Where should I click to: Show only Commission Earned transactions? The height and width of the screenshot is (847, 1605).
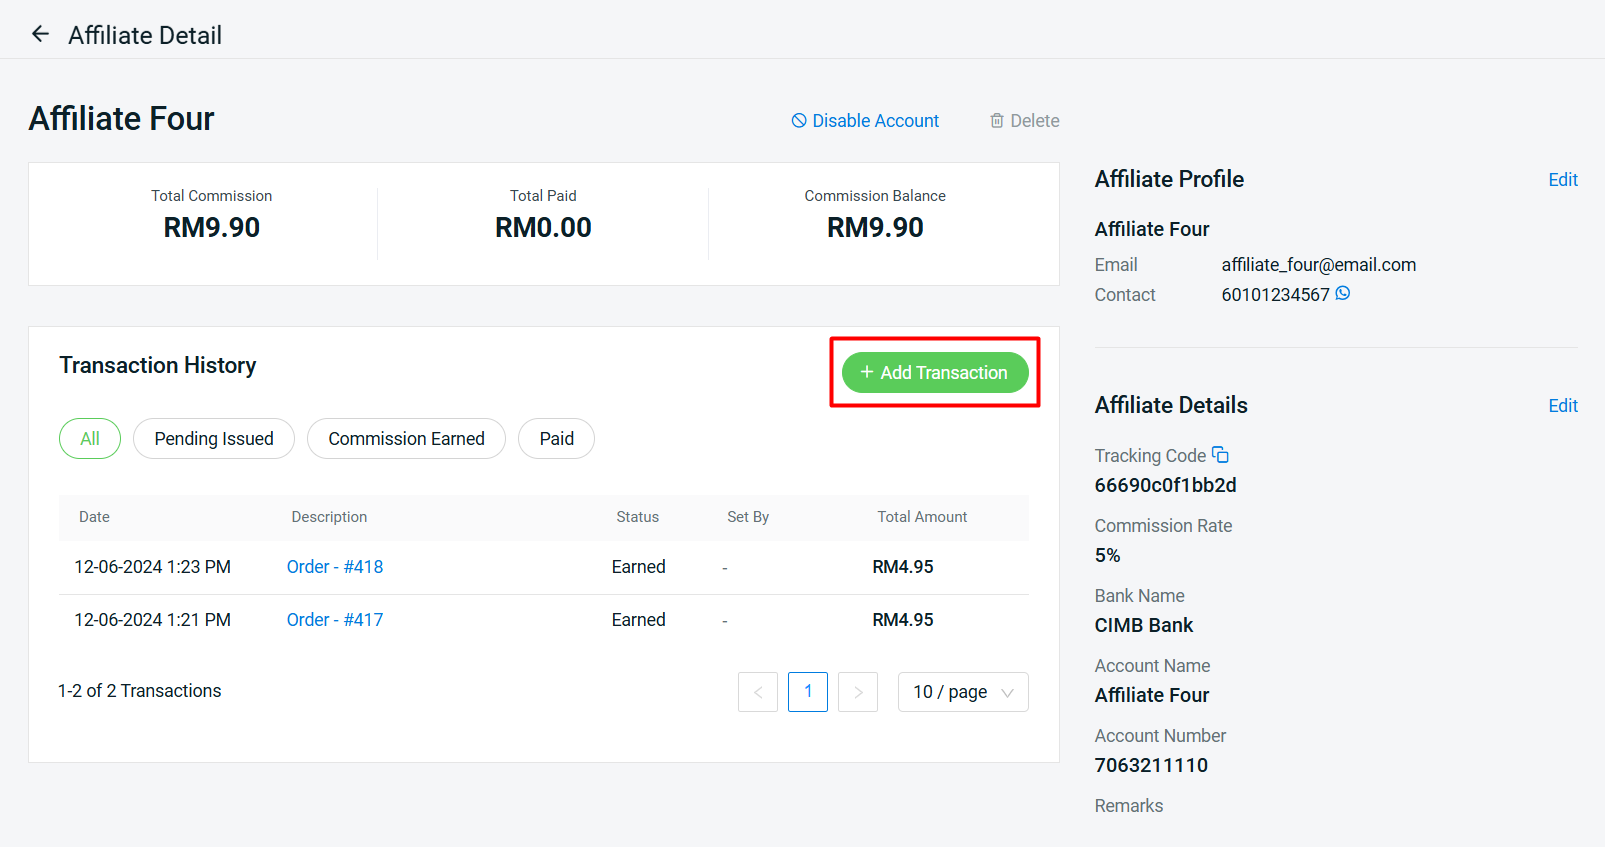(x=406, y=439)
